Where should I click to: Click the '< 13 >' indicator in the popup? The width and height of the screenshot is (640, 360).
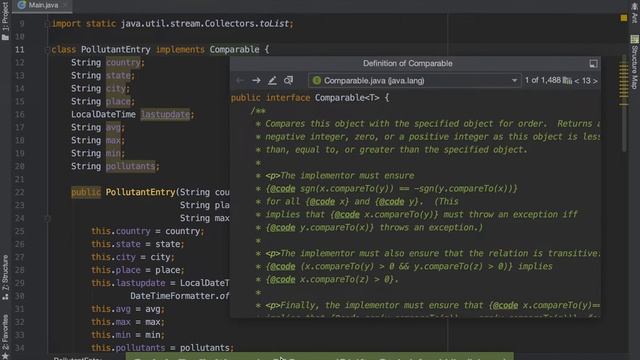pos(586,80)
